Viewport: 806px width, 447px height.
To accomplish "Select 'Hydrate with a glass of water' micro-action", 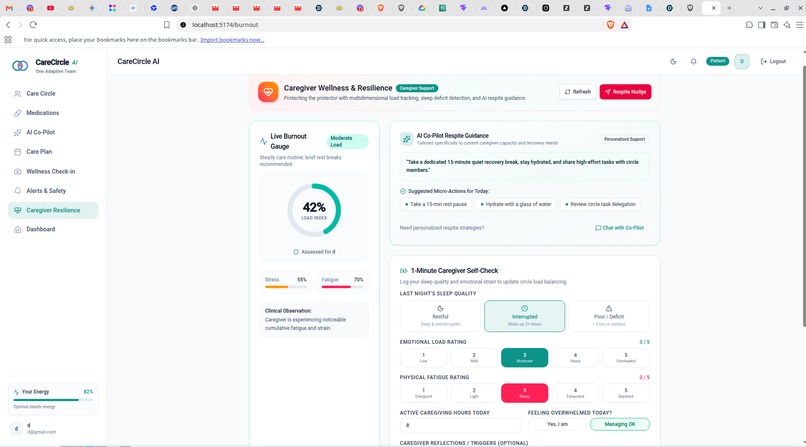I will pyautogui.click(x=516, y=204).
